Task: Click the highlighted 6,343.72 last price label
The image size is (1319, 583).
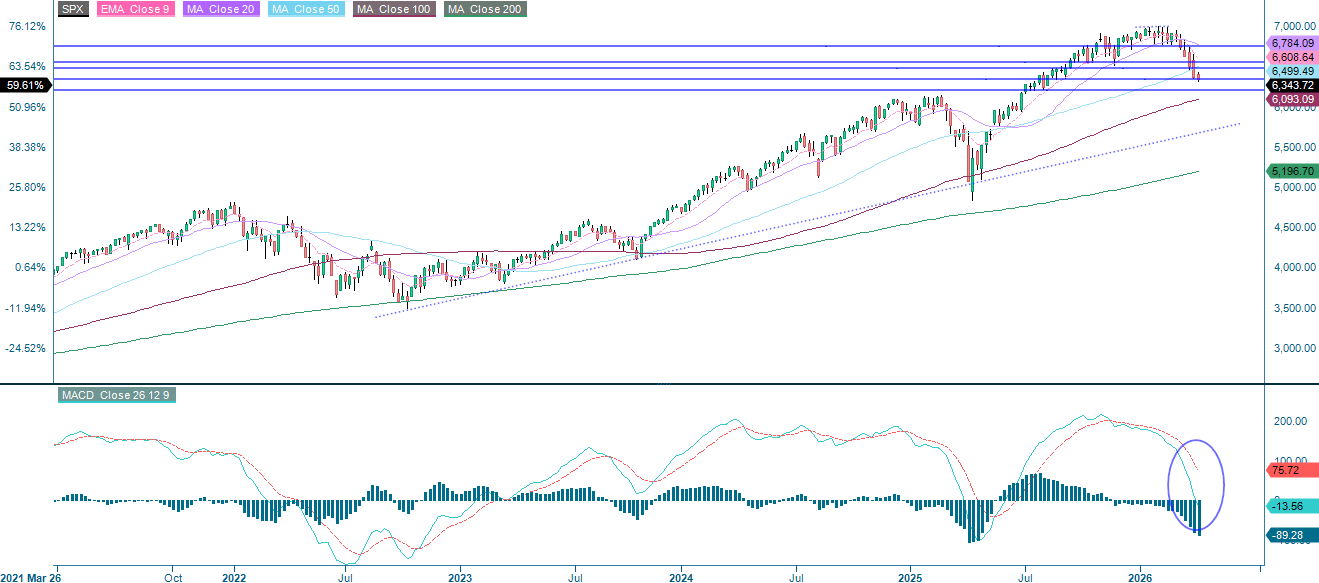Action: click(1290, 86)
